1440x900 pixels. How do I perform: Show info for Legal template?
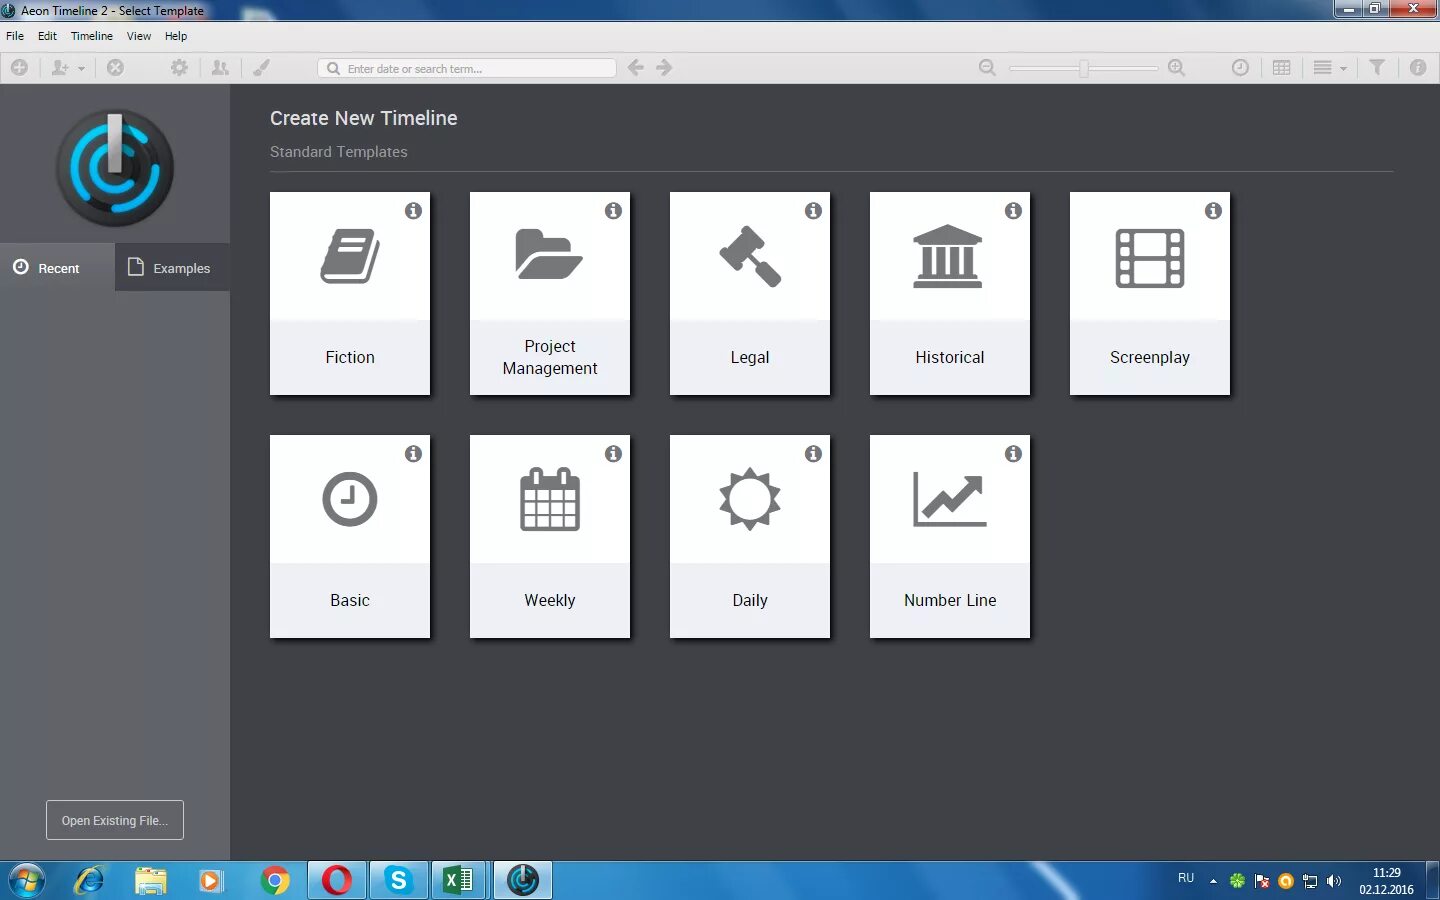click(x=813, y=211)
